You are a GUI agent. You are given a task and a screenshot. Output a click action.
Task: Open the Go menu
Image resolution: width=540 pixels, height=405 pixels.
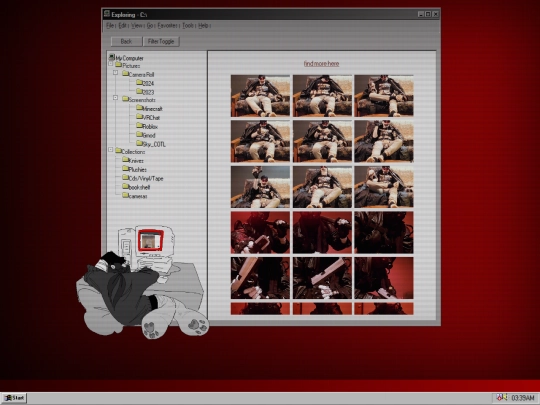coord(150,26)
